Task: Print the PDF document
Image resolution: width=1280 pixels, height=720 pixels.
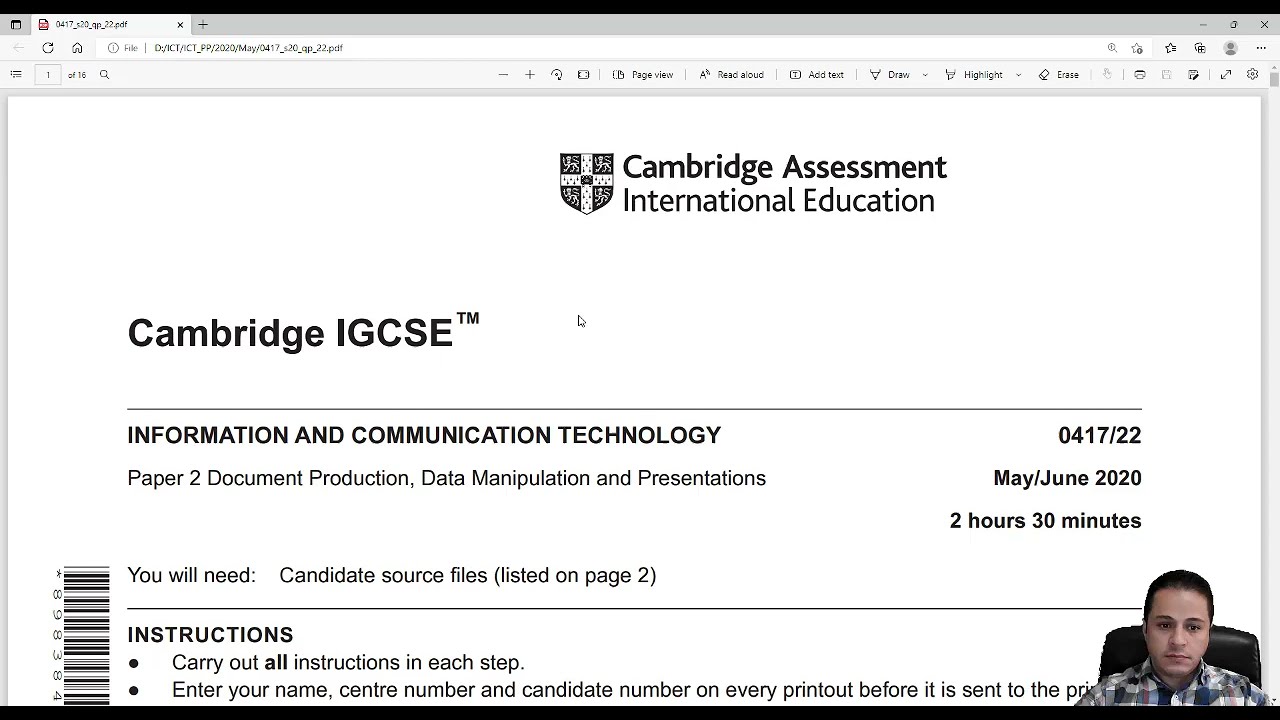Action: (1140, 75)
